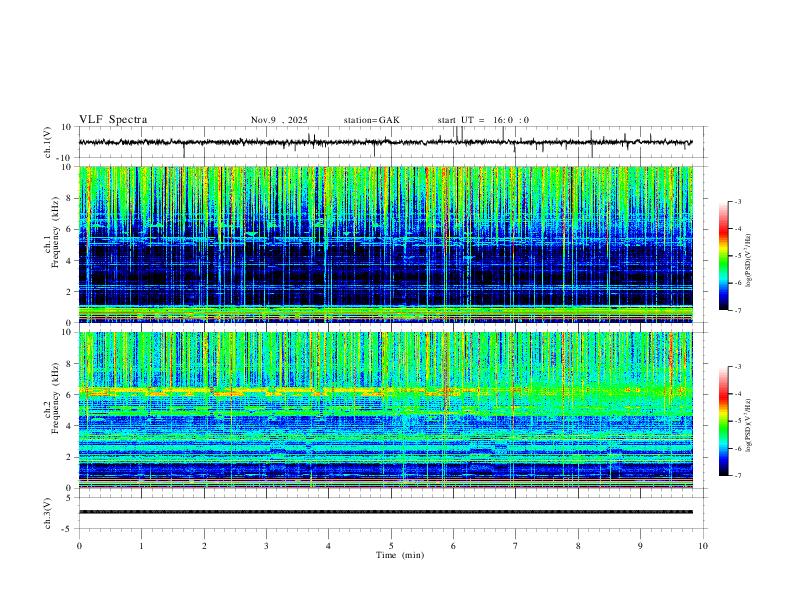Click inside the ch.1 spectrogram panel
Image resolution: width=792 pixels, height=612 pixels.
(385, 244)
